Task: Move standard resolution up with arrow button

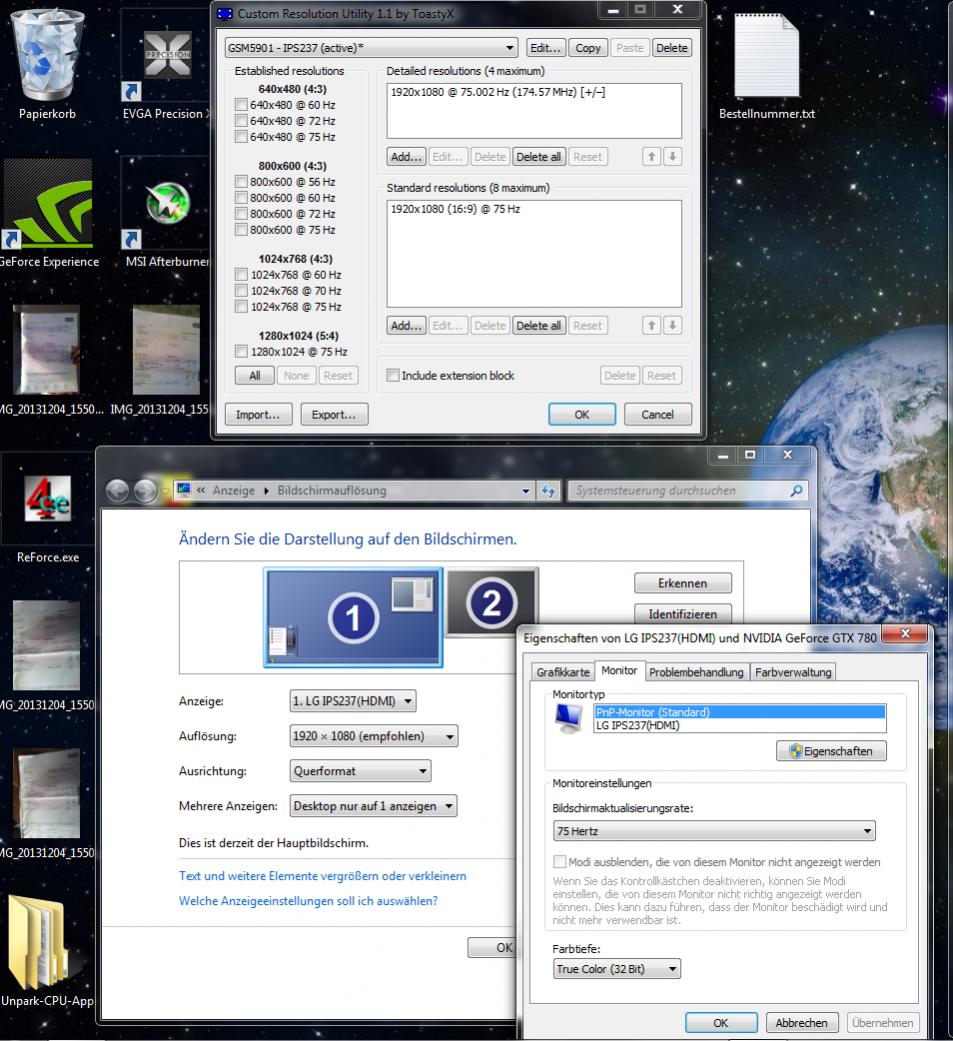Action: click(x=651, y=325)
